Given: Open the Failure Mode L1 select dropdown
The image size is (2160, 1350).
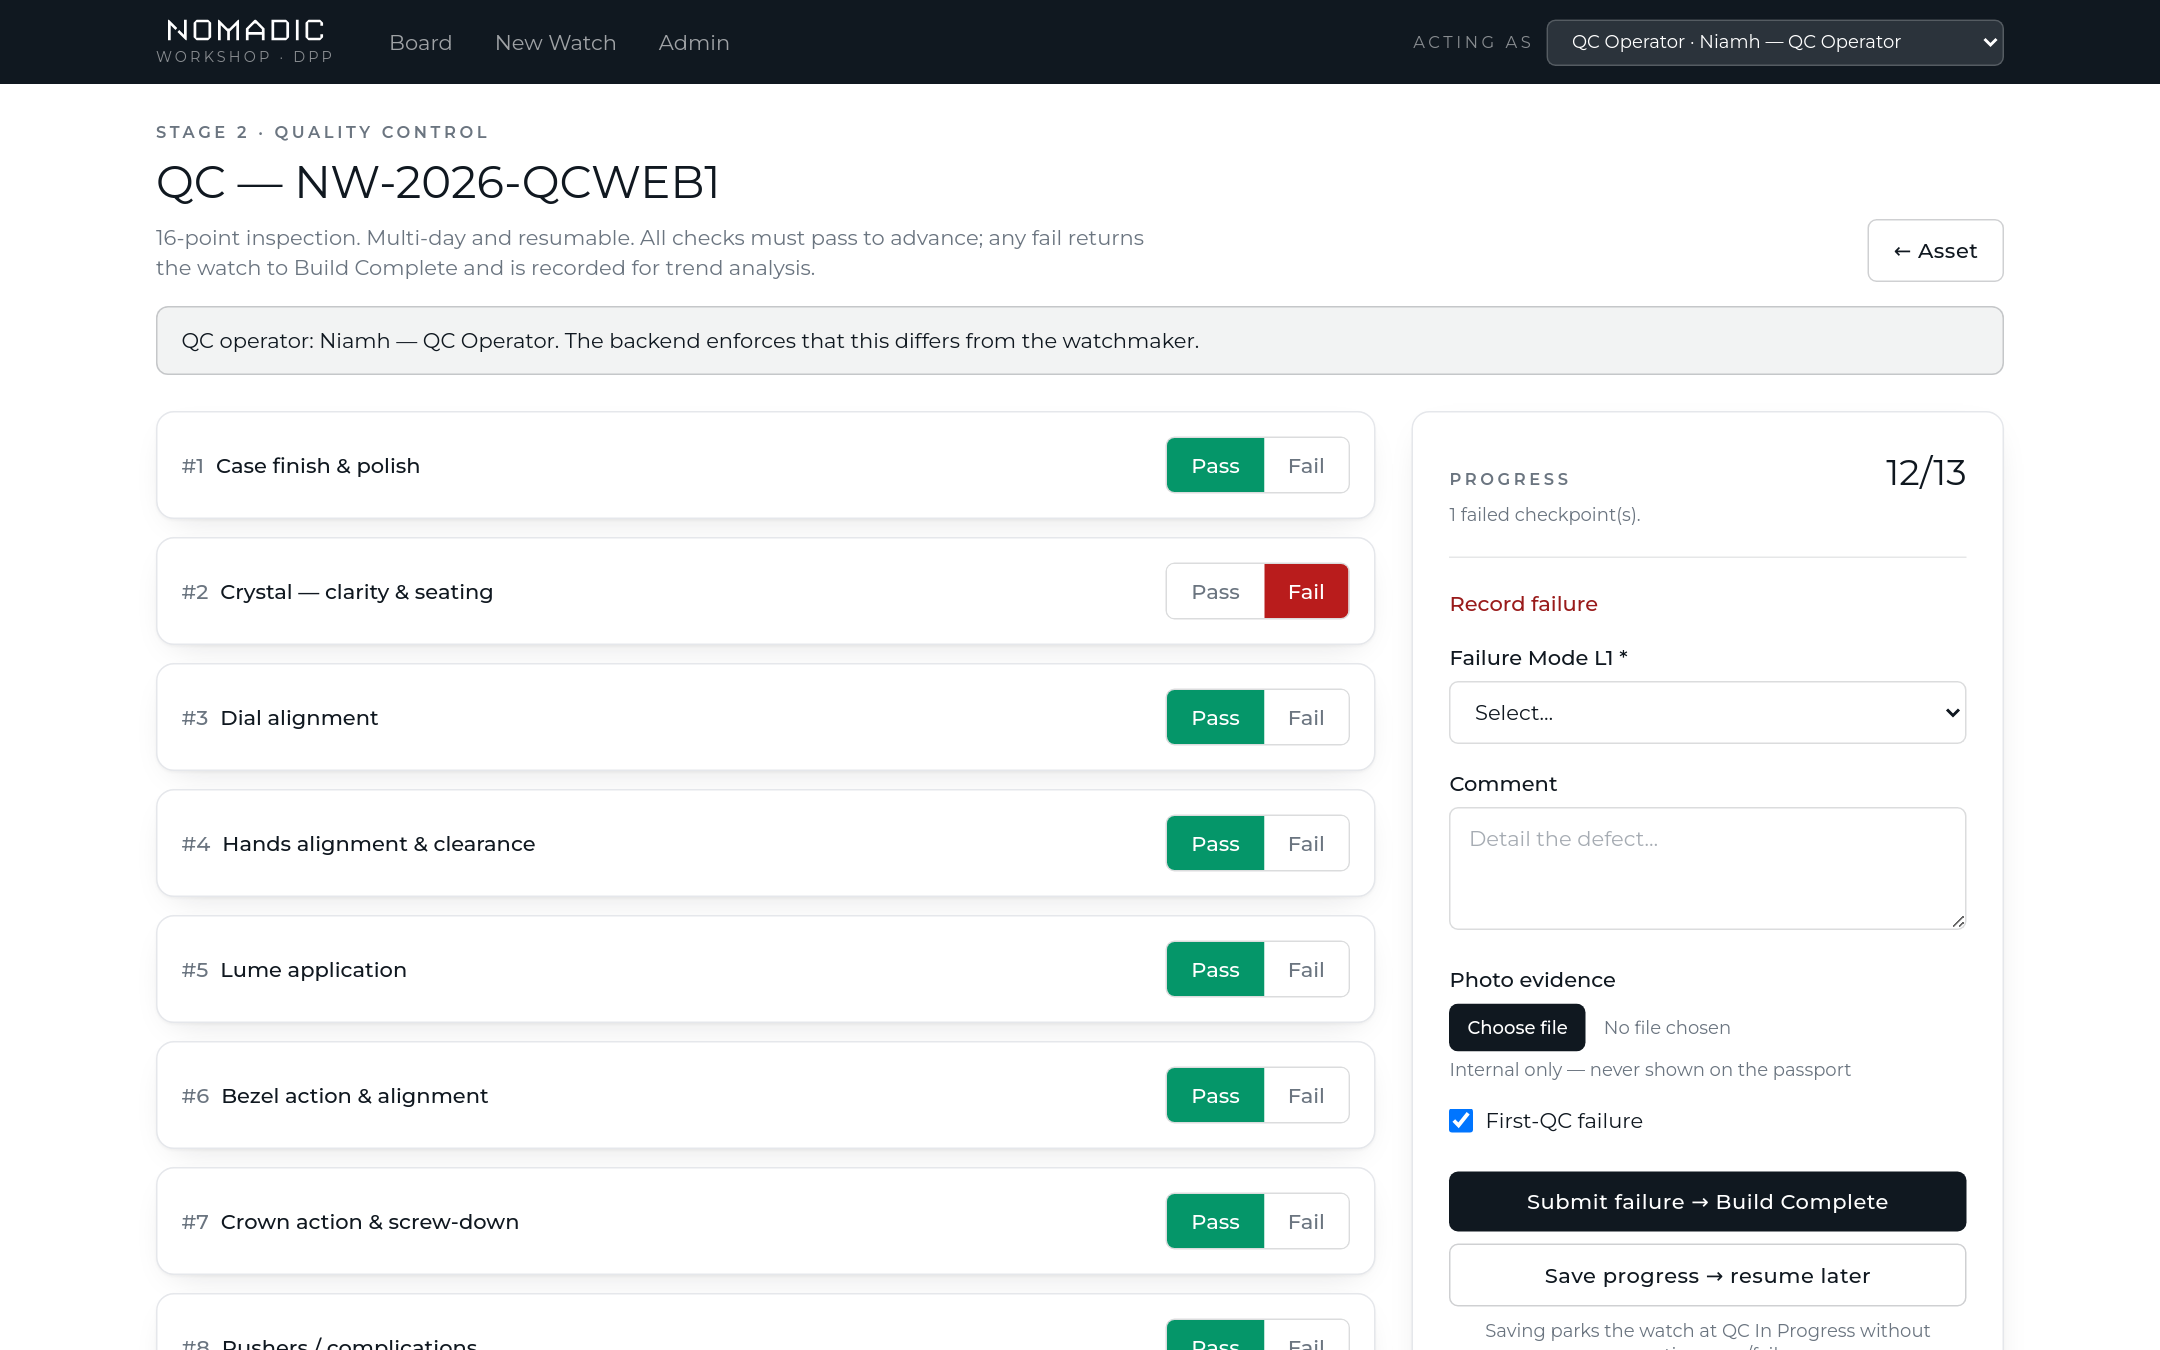Looking at the screenshot, I should pyautogui.click(x=1707, y=713).
